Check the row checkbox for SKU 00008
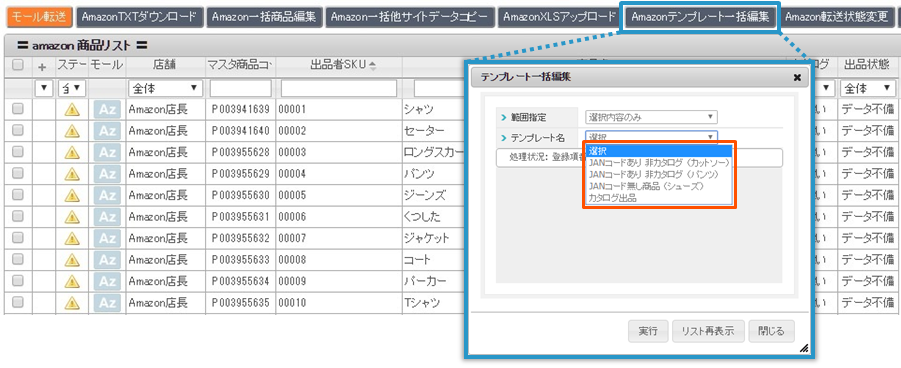Image resolution: width=901 pixels, height=368 pixels. (x=18, y=259)
